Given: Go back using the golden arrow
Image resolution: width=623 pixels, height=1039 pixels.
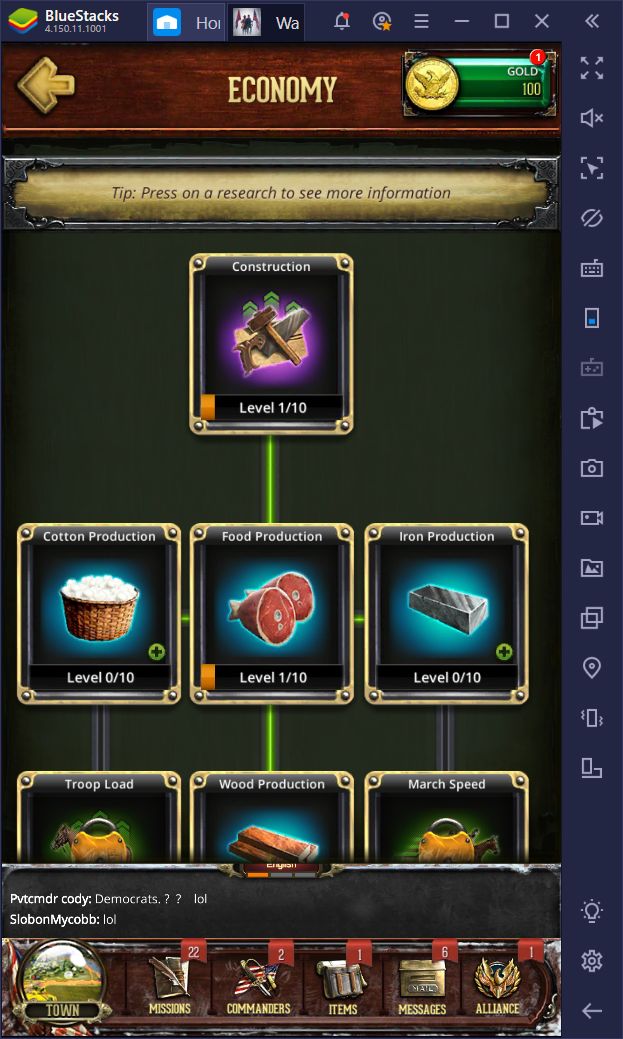Looking at the screenshot, I should tap(46, 87).
